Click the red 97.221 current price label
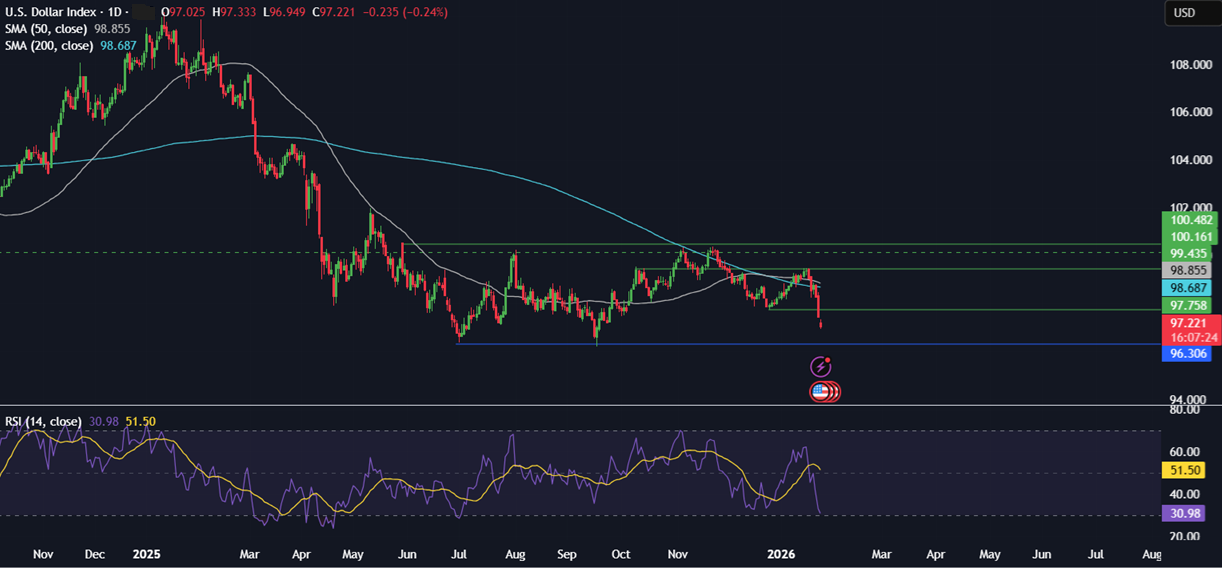The height and width of the screenshot is (568, 1222). pyautogui.click(x=1187, y=324)
